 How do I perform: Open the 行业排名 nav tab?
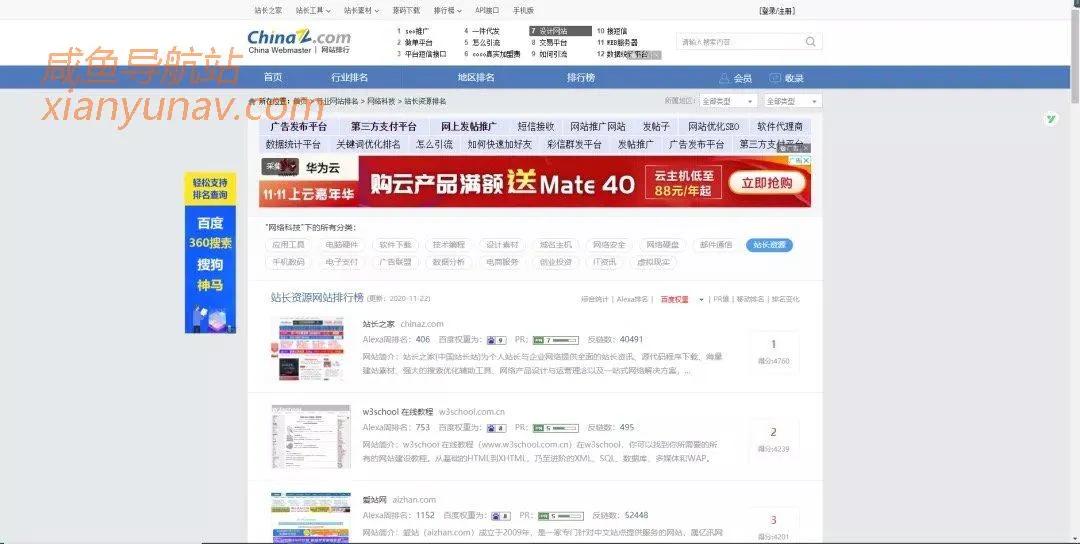click(349, 78)
